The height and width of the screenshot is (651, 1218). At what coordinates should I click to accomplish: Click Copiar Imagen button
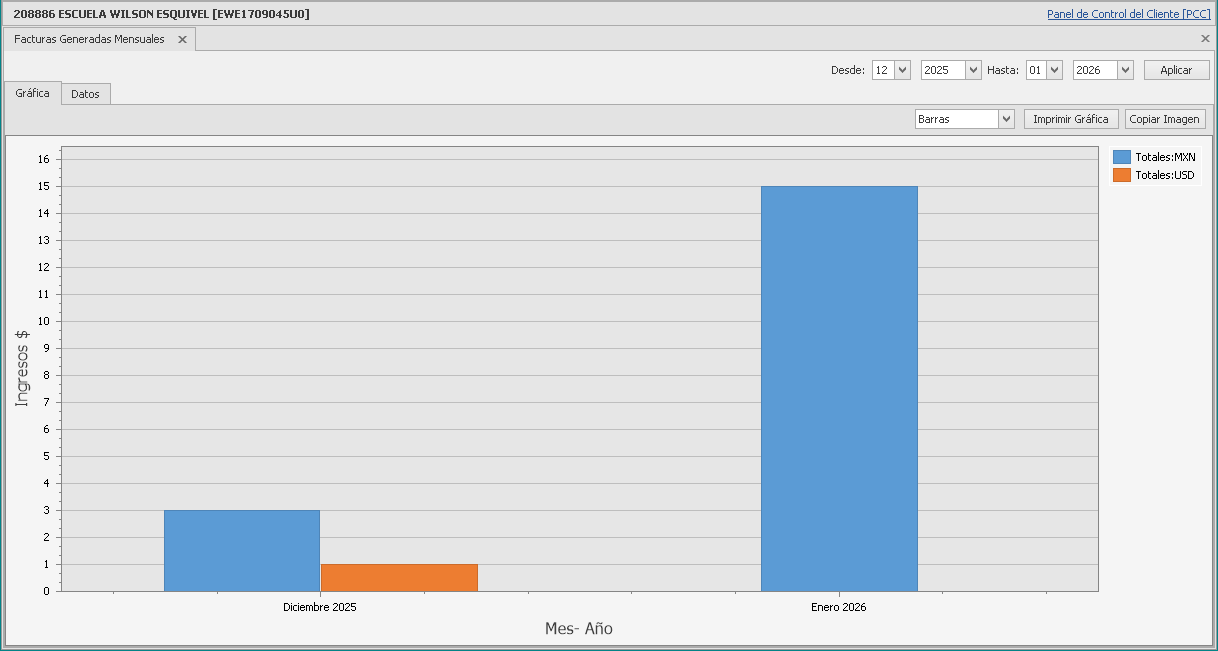click(1164, 119)
